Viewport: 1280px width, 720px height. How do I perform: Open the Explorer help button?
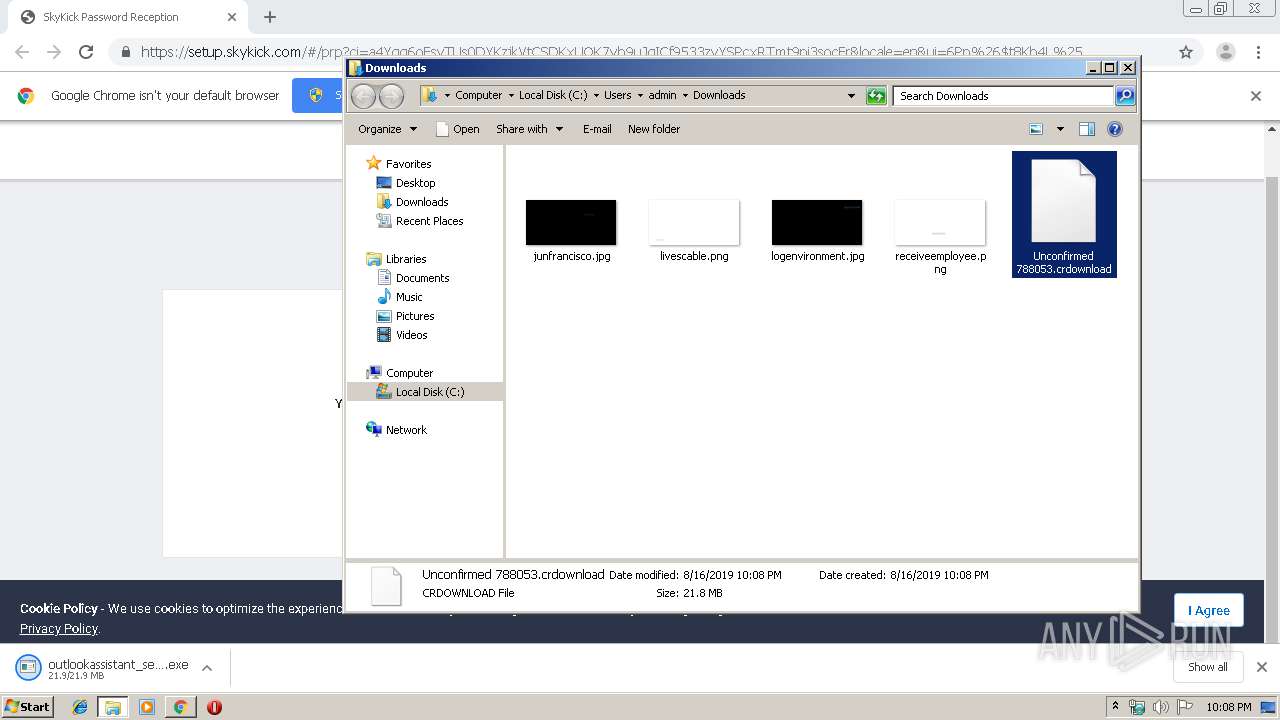click(1115, 129)
